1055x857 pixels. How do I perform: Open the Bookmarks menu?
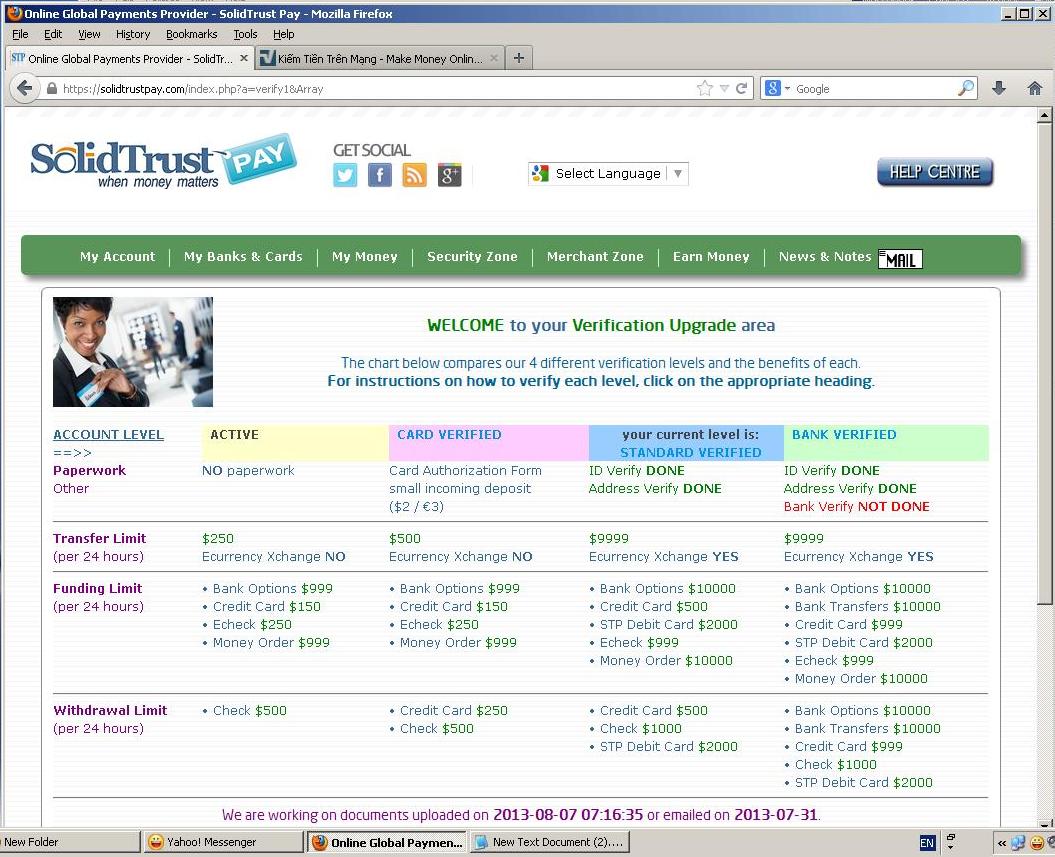point(192,34)
